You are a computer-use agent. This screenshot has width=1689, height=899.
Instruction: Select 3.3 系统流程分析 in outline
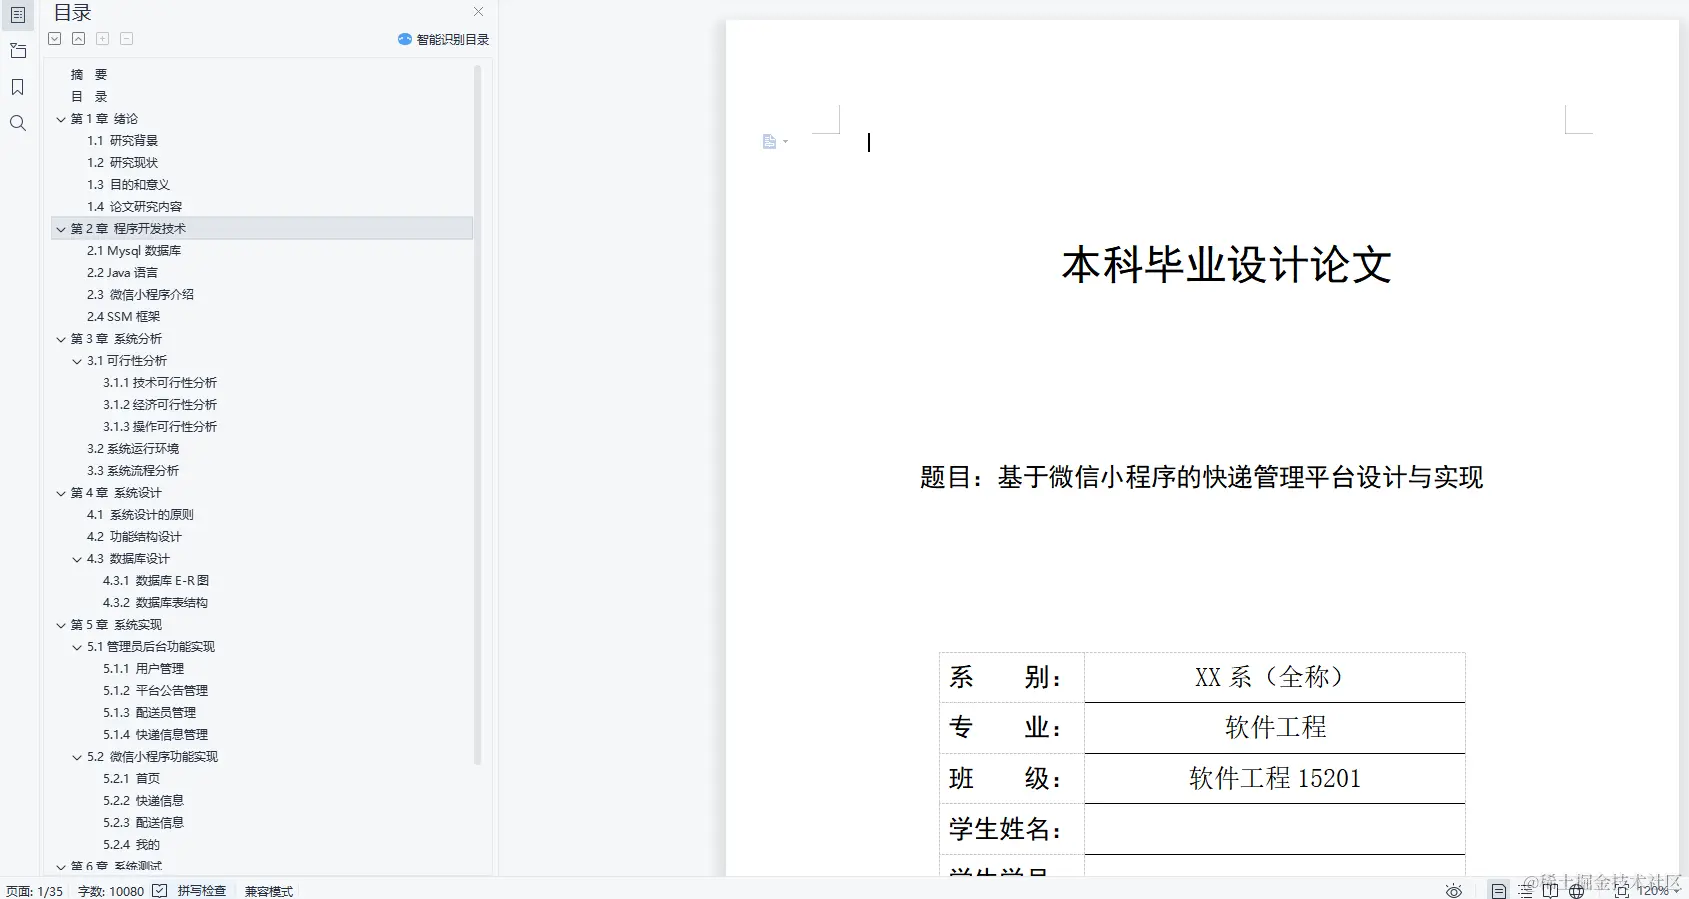tap(133, 471)
